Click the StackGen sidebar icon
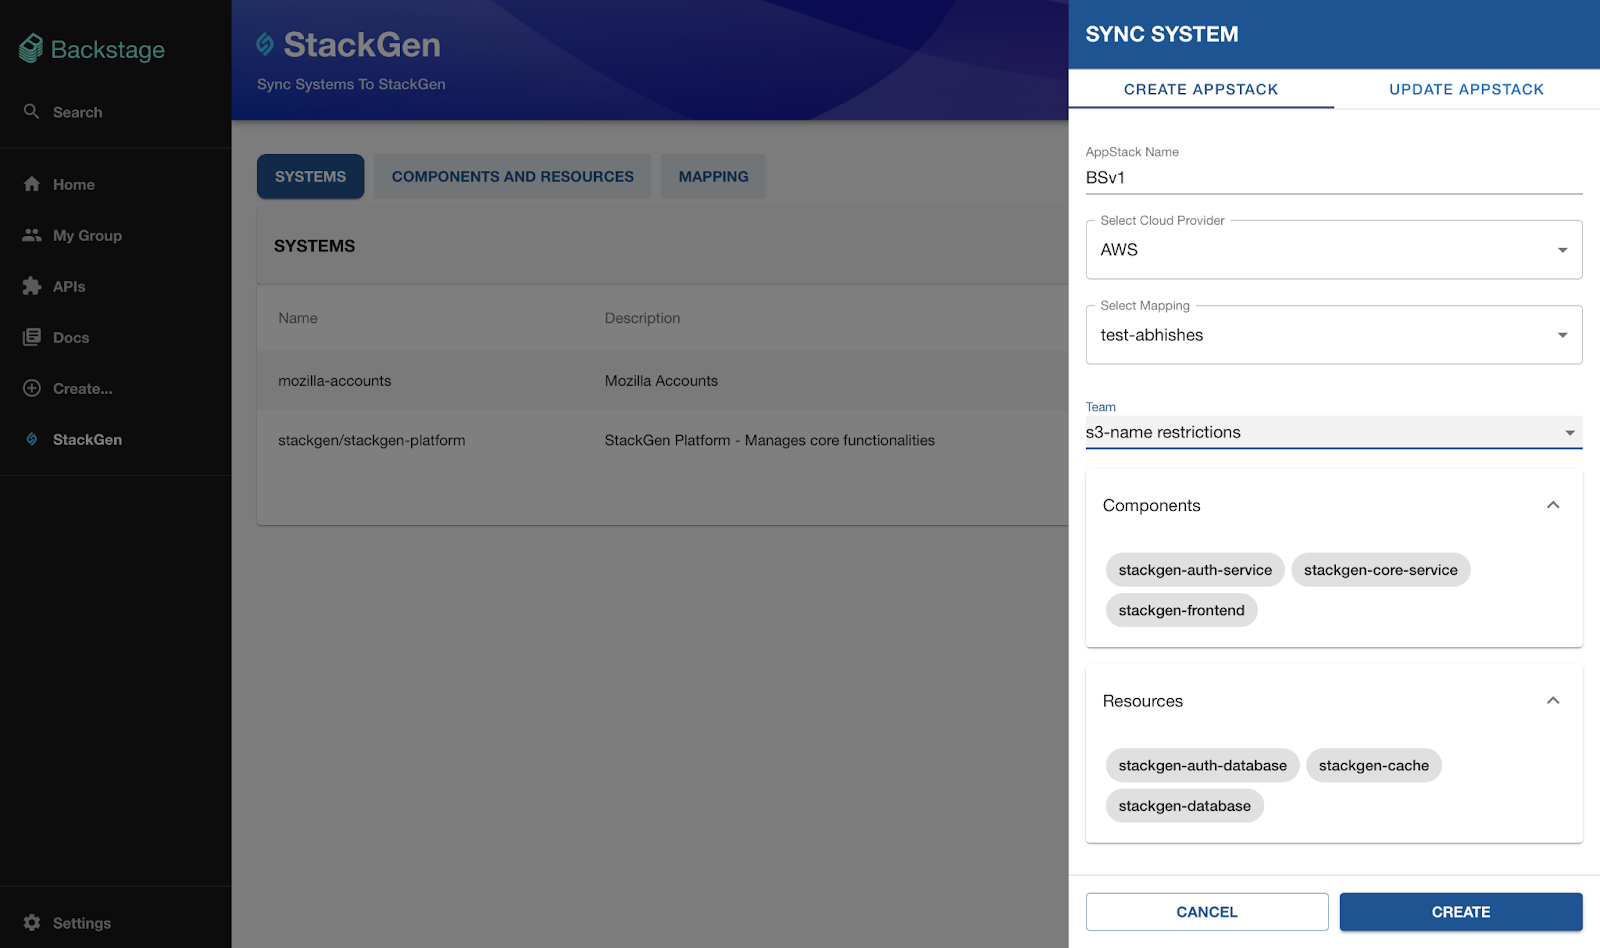Image resolution: width=1600 pixels, height=948 pixels. tap(32, 439)
